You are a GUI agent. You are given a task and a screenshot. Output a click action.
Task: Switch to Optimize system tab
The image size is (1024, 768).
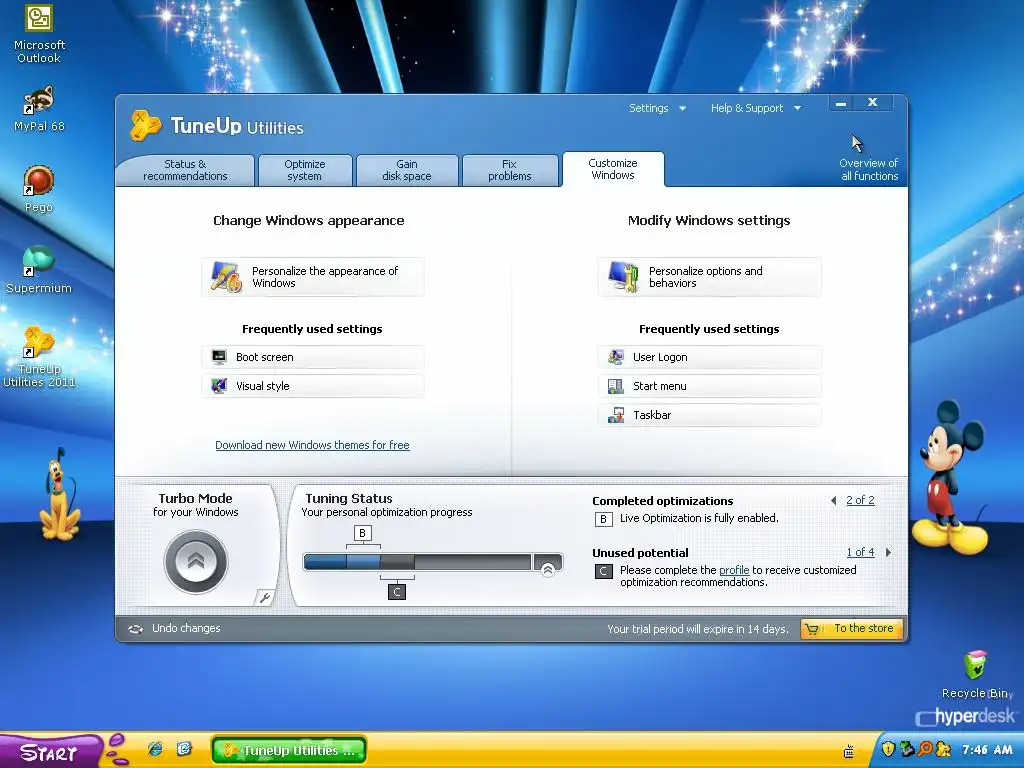[x=305, y=170]
